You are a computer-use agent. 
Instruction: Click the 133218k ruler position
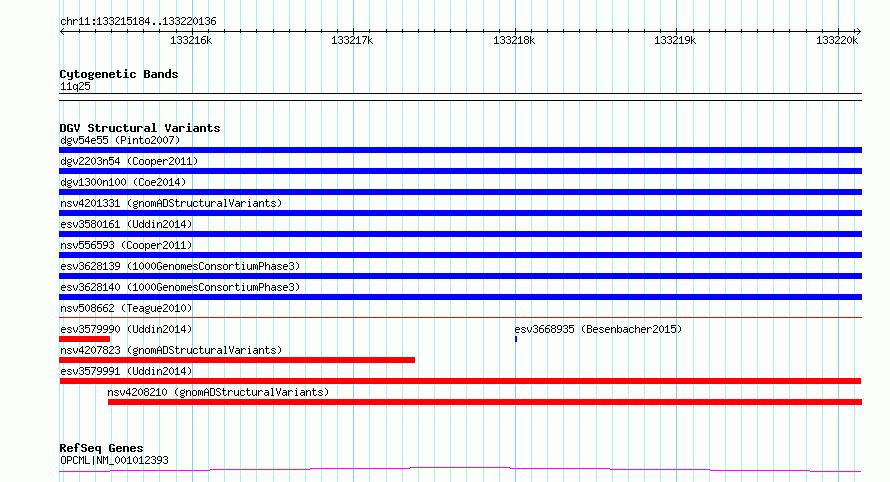[x=514, y=40]
